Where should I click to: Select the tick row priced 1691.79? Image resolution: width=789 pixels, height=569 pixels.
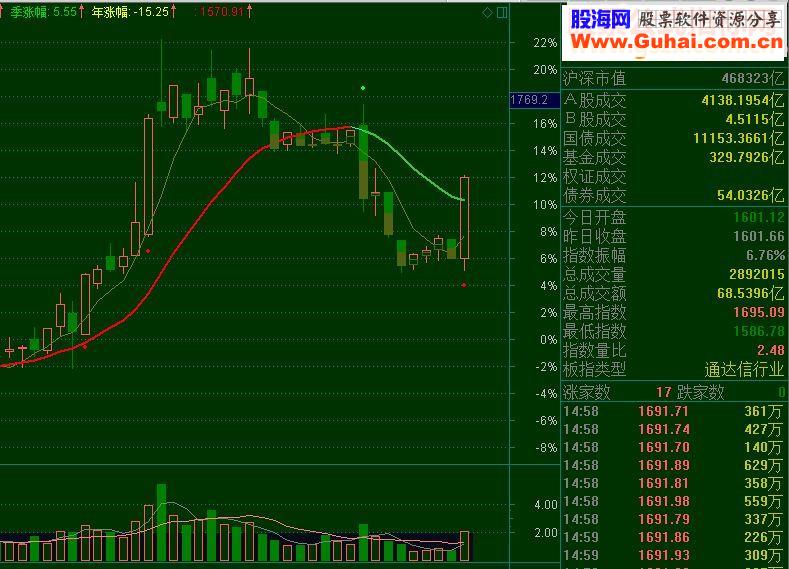pyautogui.click(x=674, y=519)
